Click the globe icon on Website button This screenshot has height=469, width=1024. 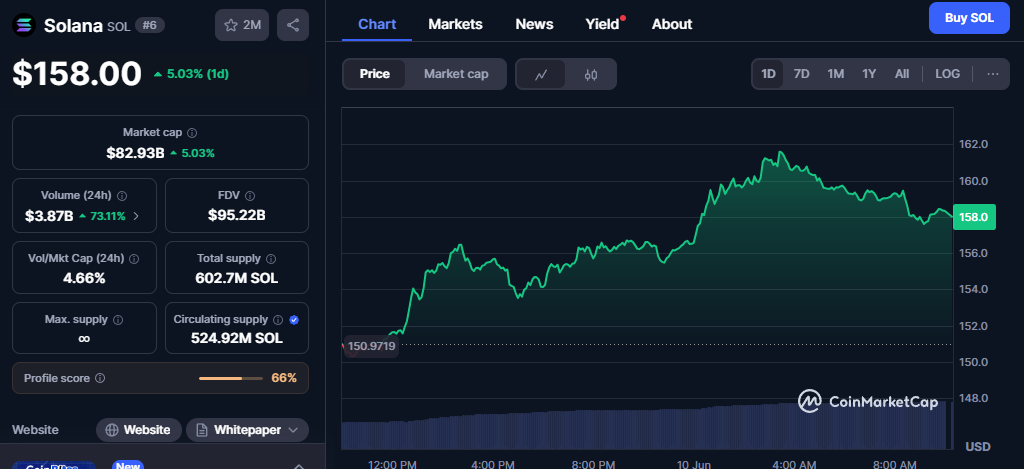112,430
